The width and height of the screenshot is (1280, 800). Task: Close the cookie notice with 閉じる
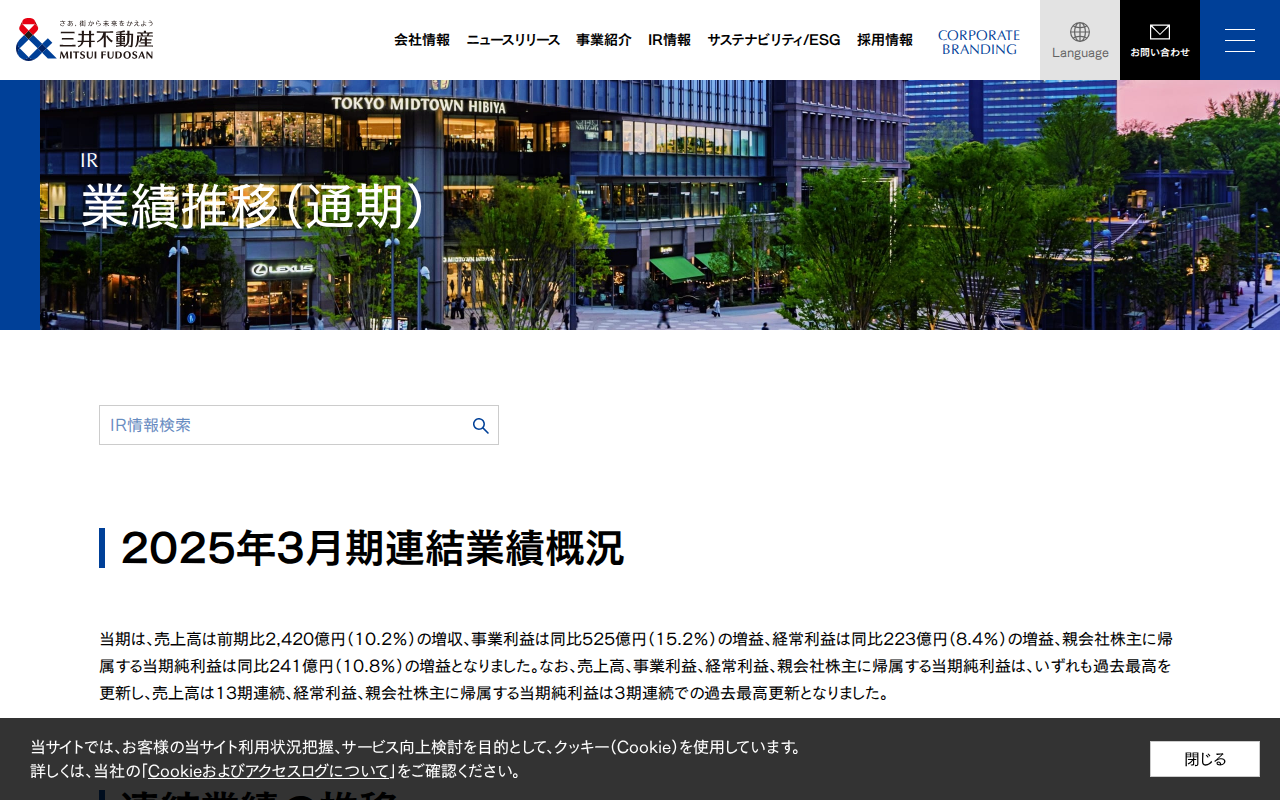[1205, 759]
